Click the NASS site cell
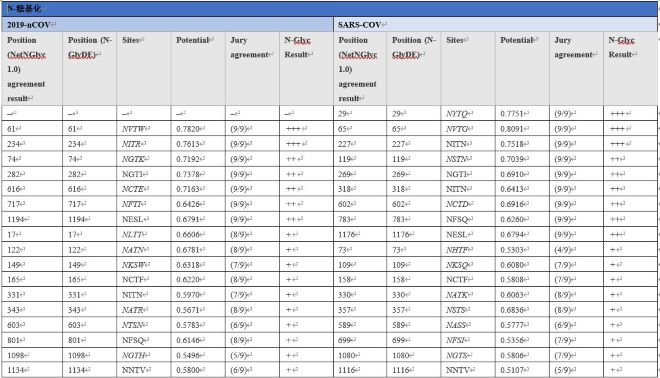Screen dimensions: 660x378 (468, 325)
